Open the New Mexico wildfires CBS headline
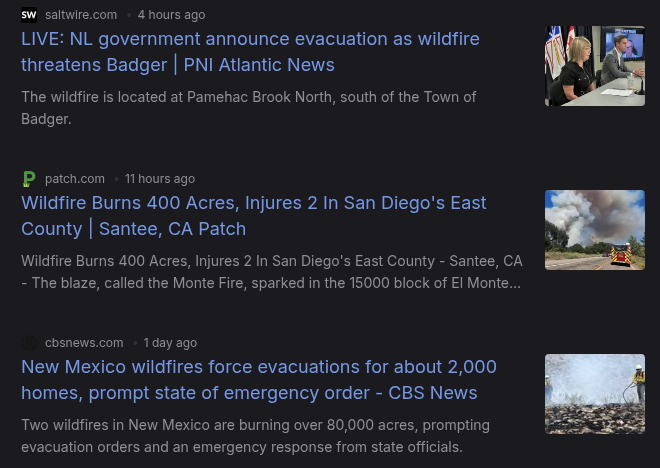This screenshot has width=660, height=468. coord(259,380)
